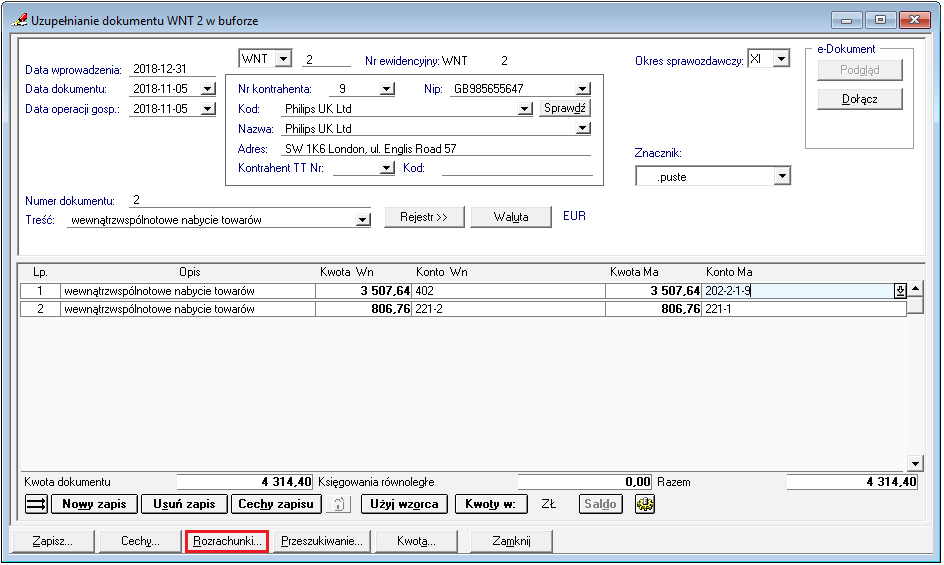
Task: Click the Kwota dokumentu value 4 314,40
Action: point(244,482)
